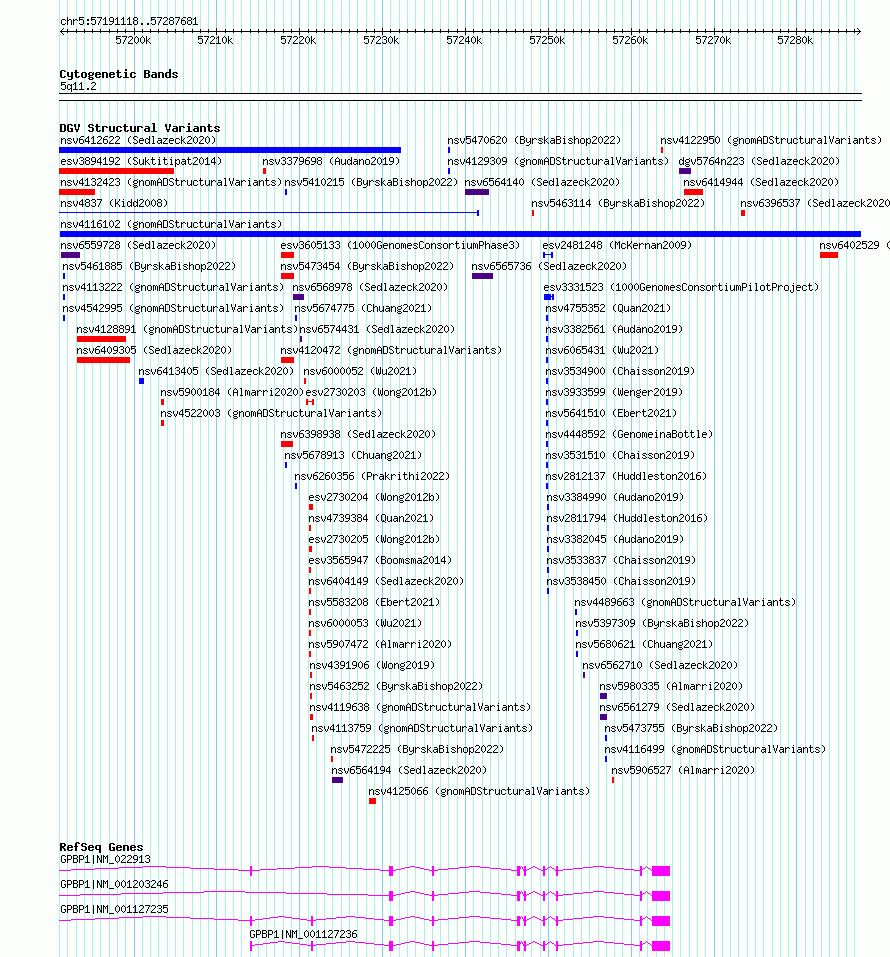The image size is (890, 957).
Task: Click the nsv4489663 gnomAD variant label
Action: (x=686, y=603)
